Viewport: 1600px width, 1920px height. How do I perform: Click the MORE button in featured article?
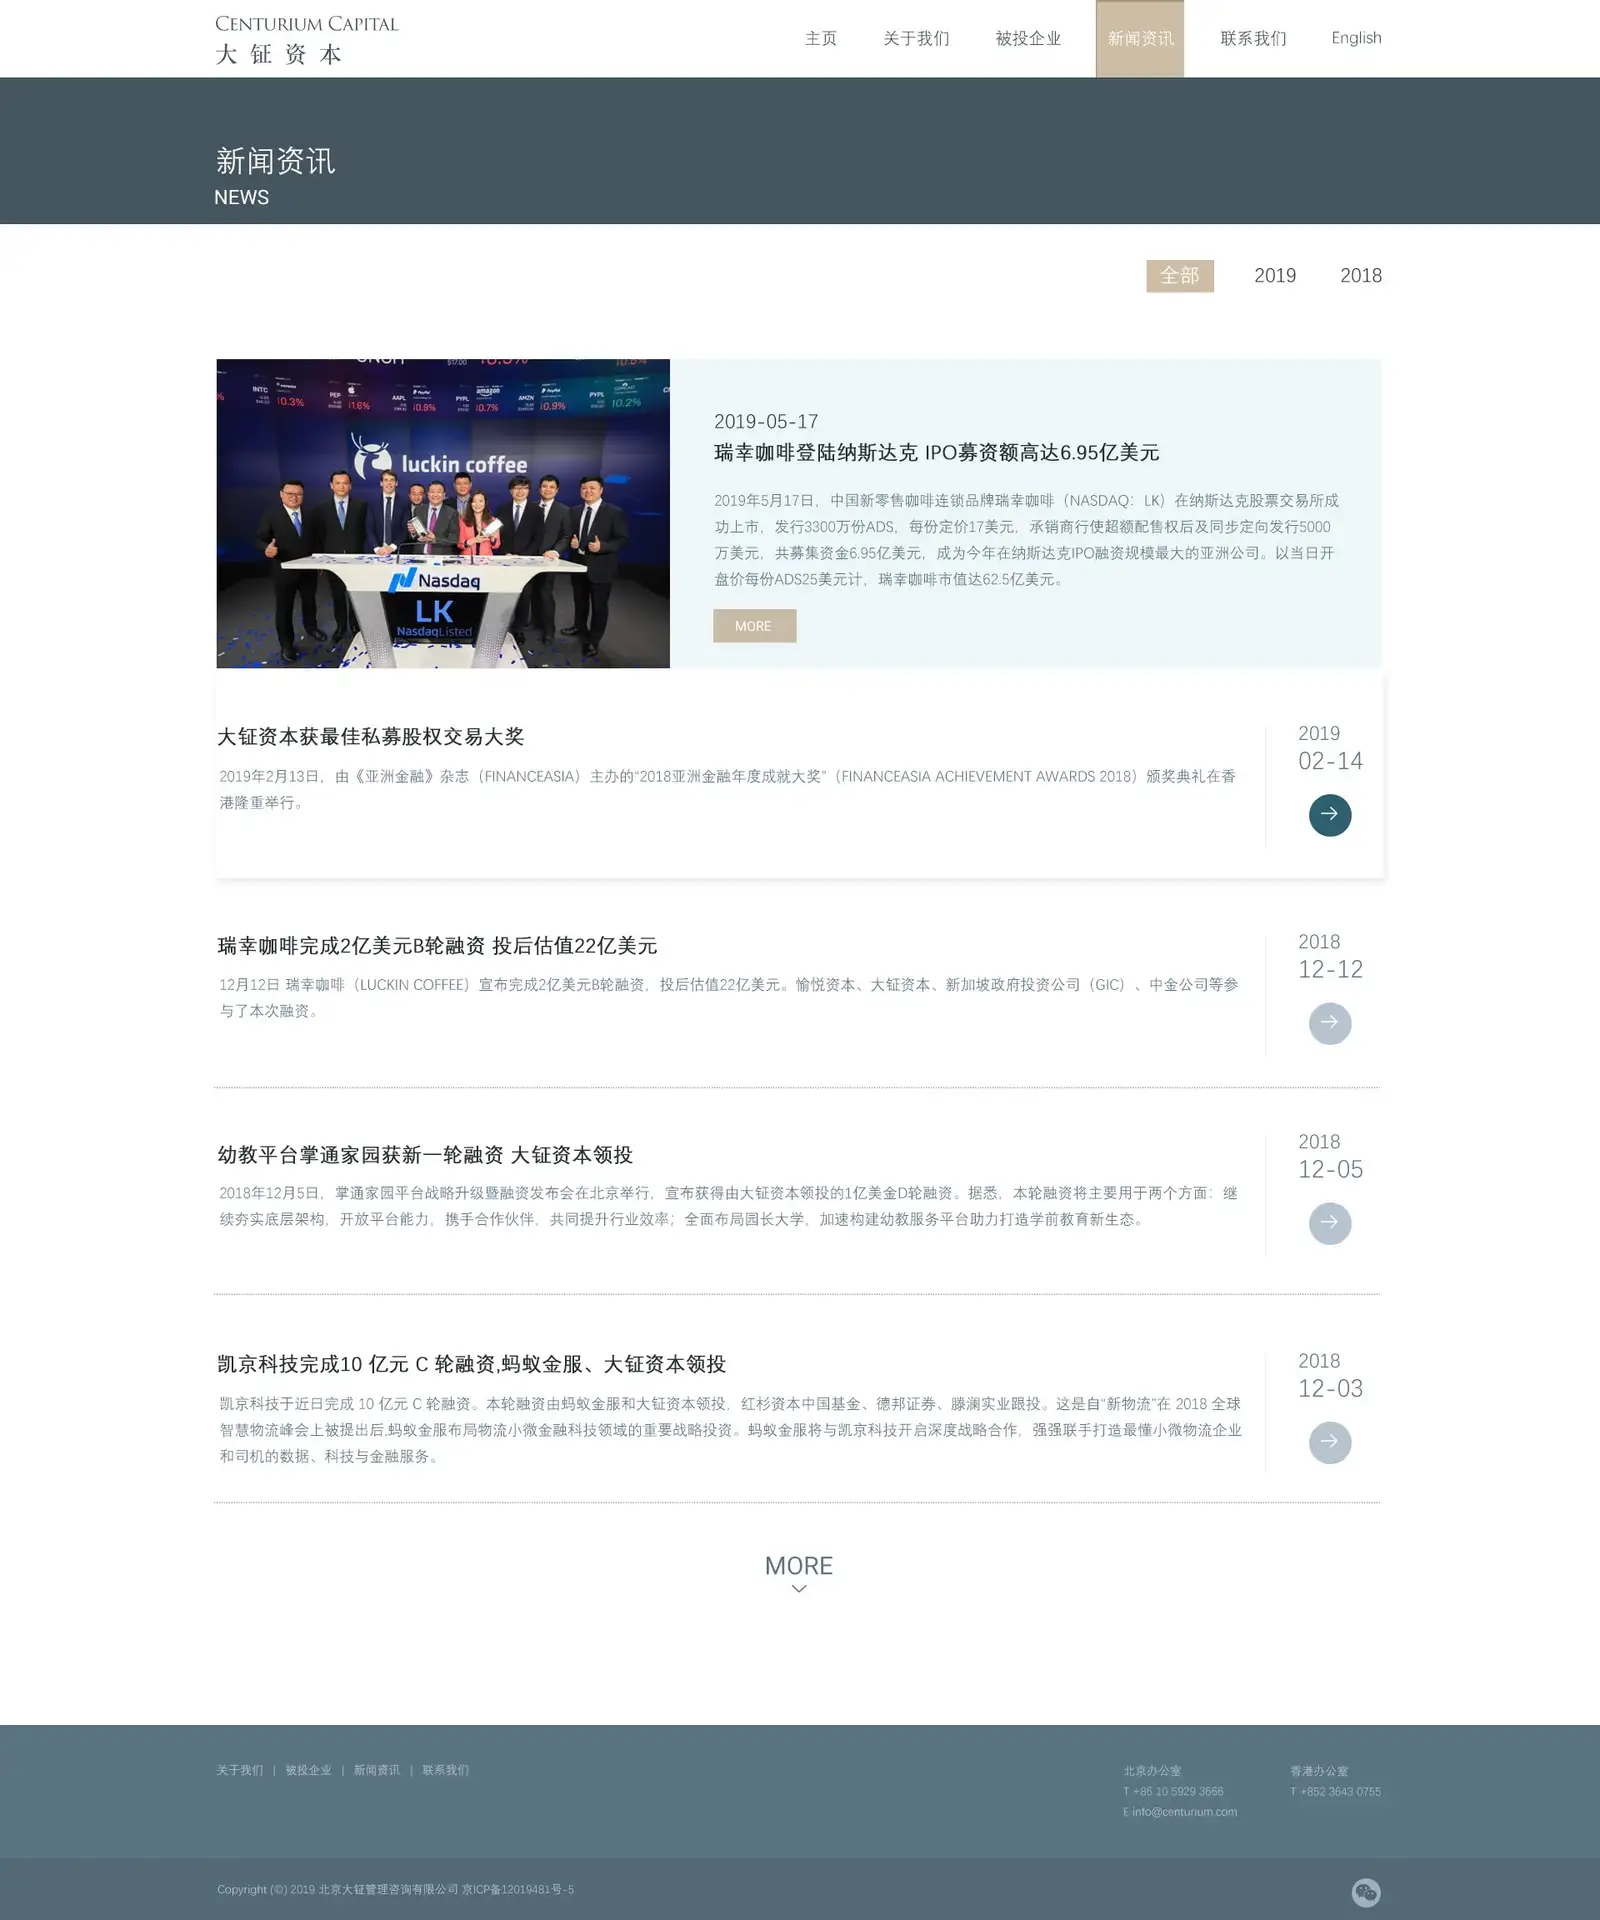[755, 626]
